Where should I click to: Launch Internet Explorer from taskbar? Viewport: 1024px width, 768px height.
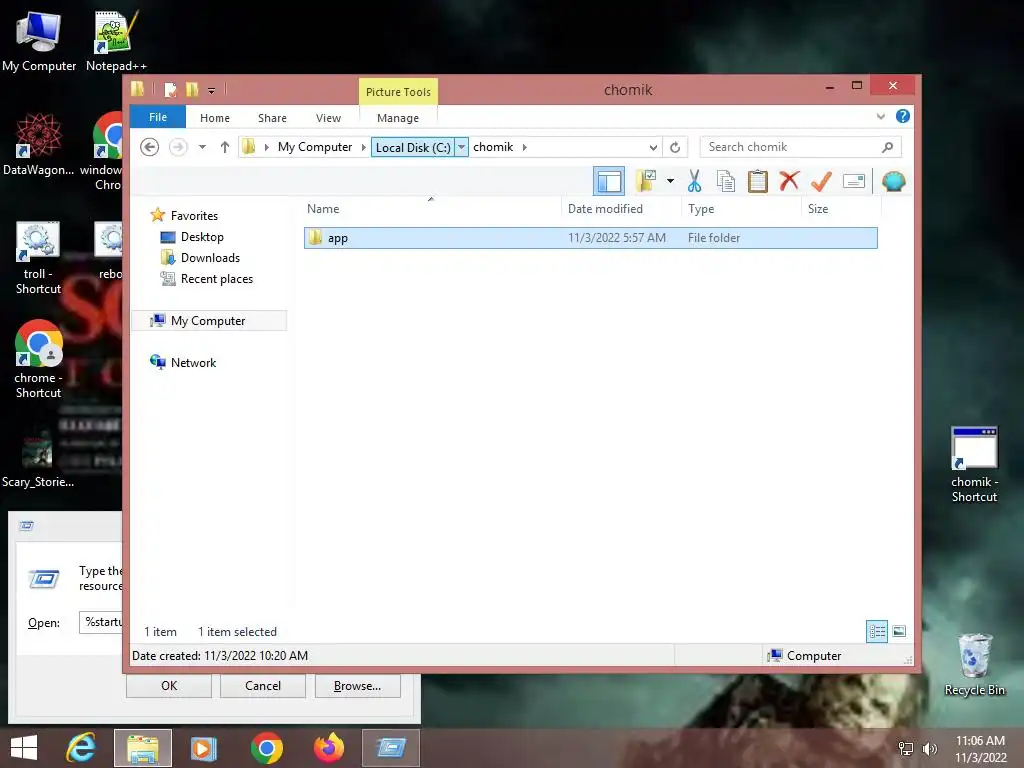point(81,748)
